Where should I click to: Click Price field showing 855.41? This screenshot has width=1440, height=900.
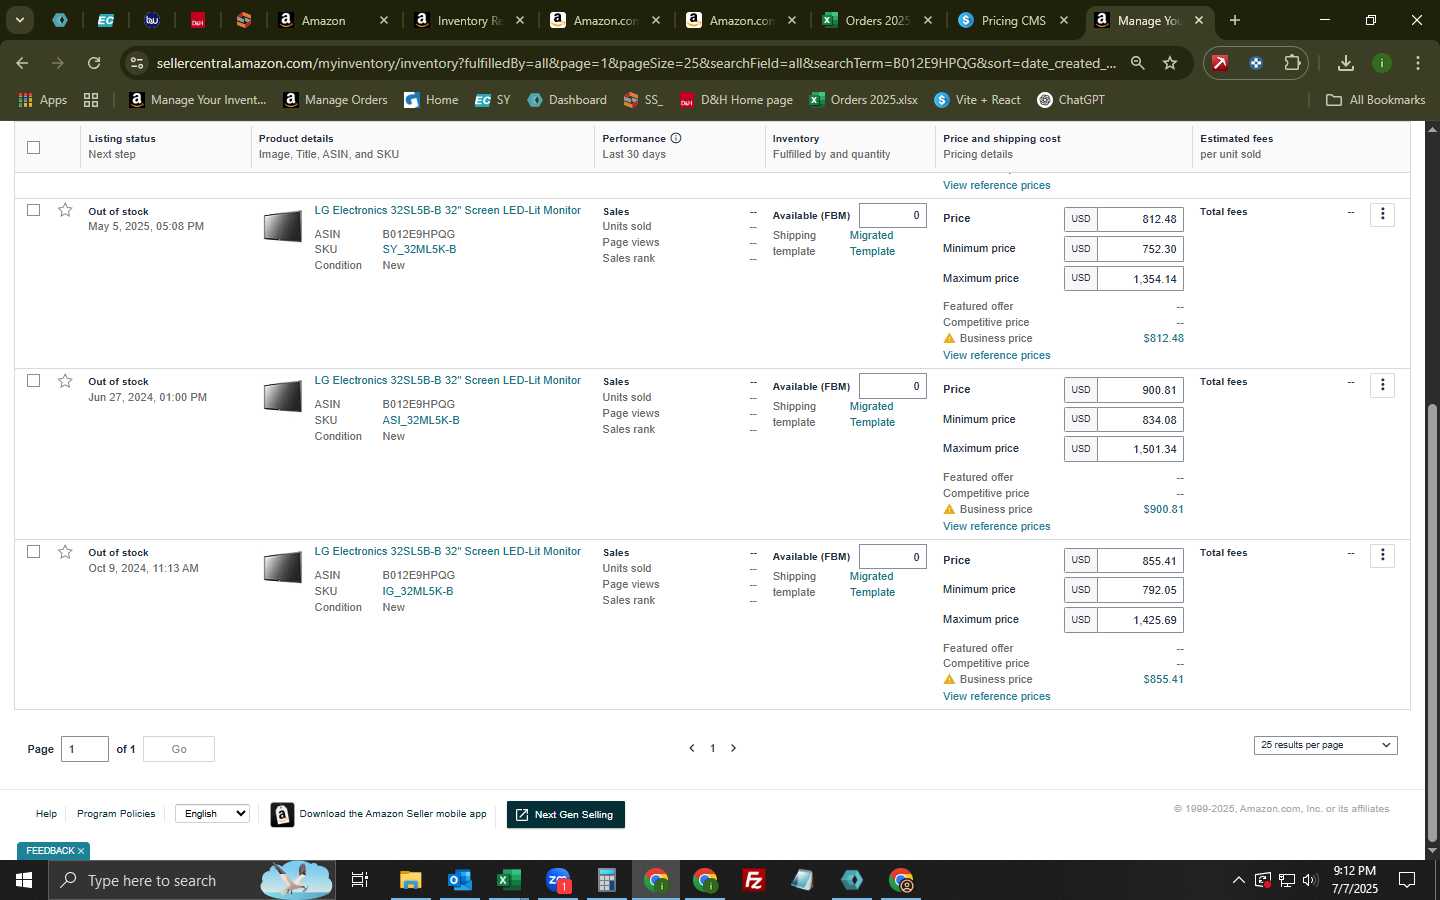(x=1140, y=560)
